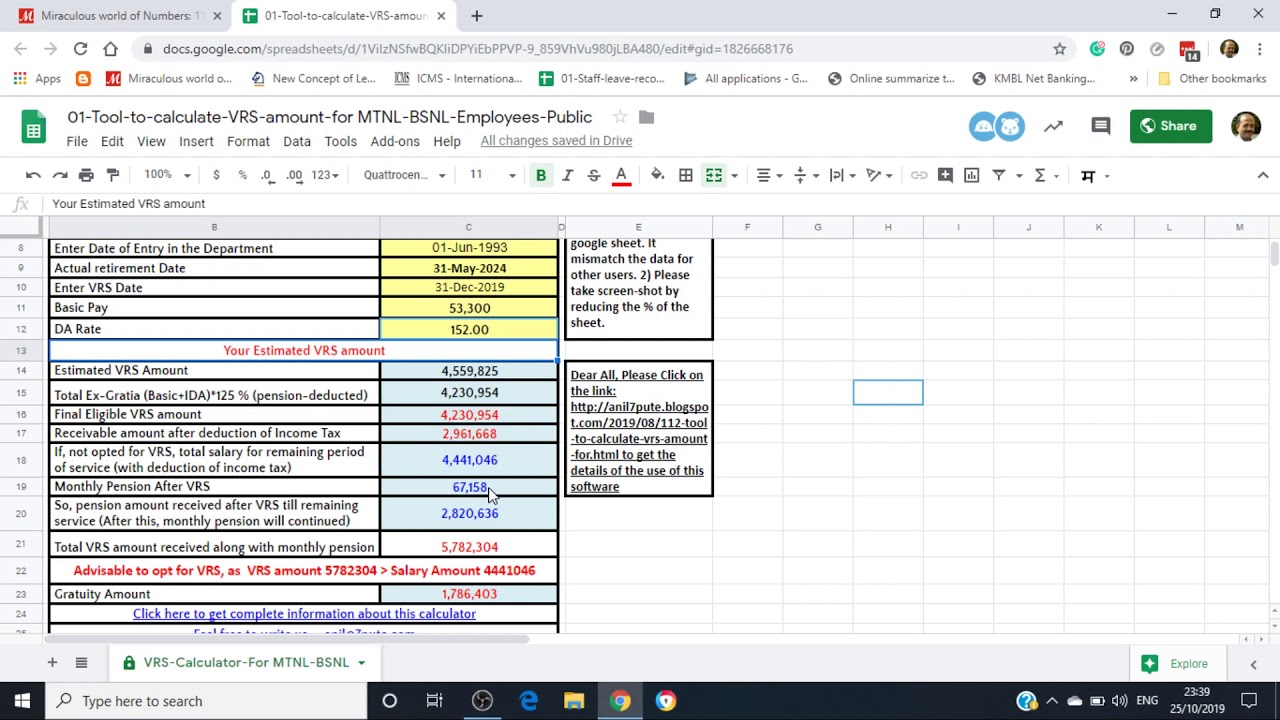The height and width of the screenshot is (720, 1280).
Task: Show all sheets list
Action: point(81,662)
